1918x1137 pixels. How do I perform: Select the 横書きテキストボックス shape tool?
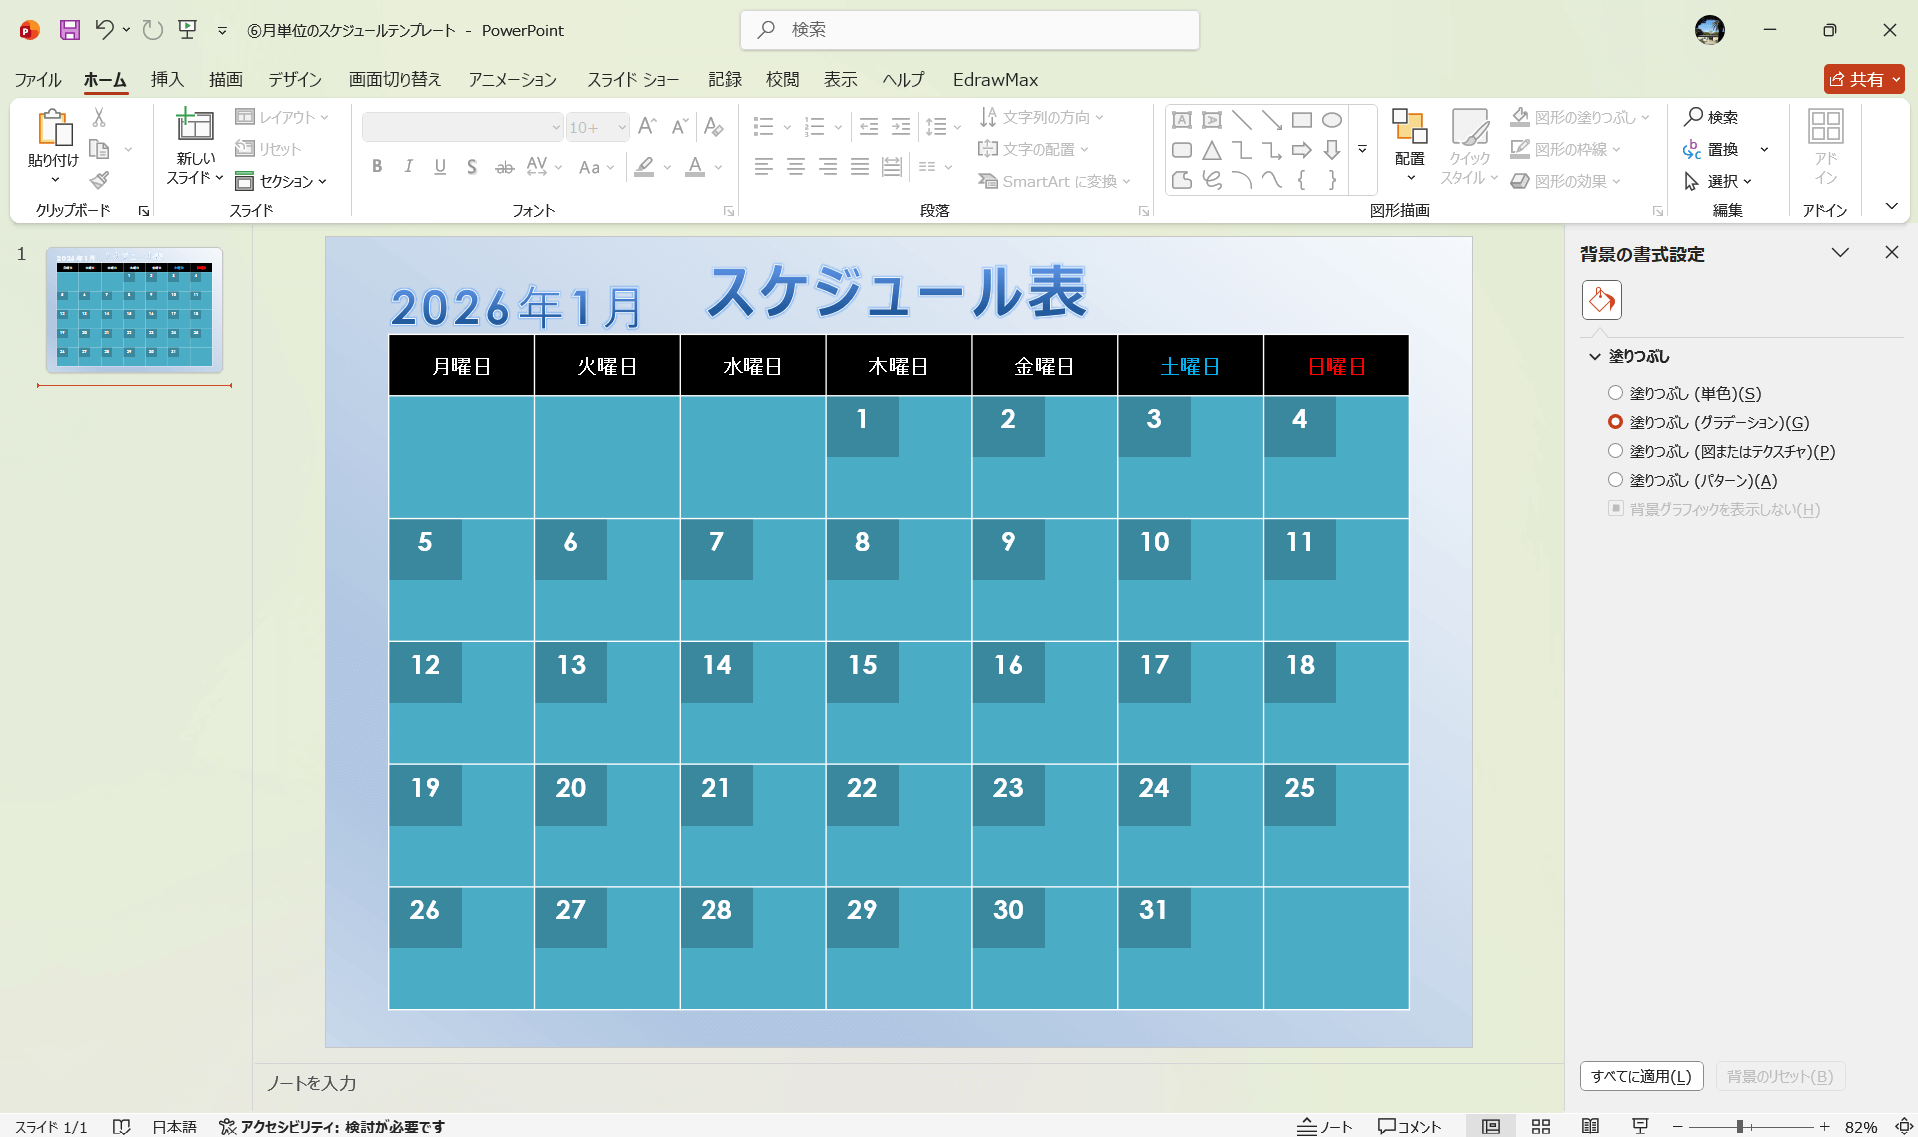[1182, 119]
